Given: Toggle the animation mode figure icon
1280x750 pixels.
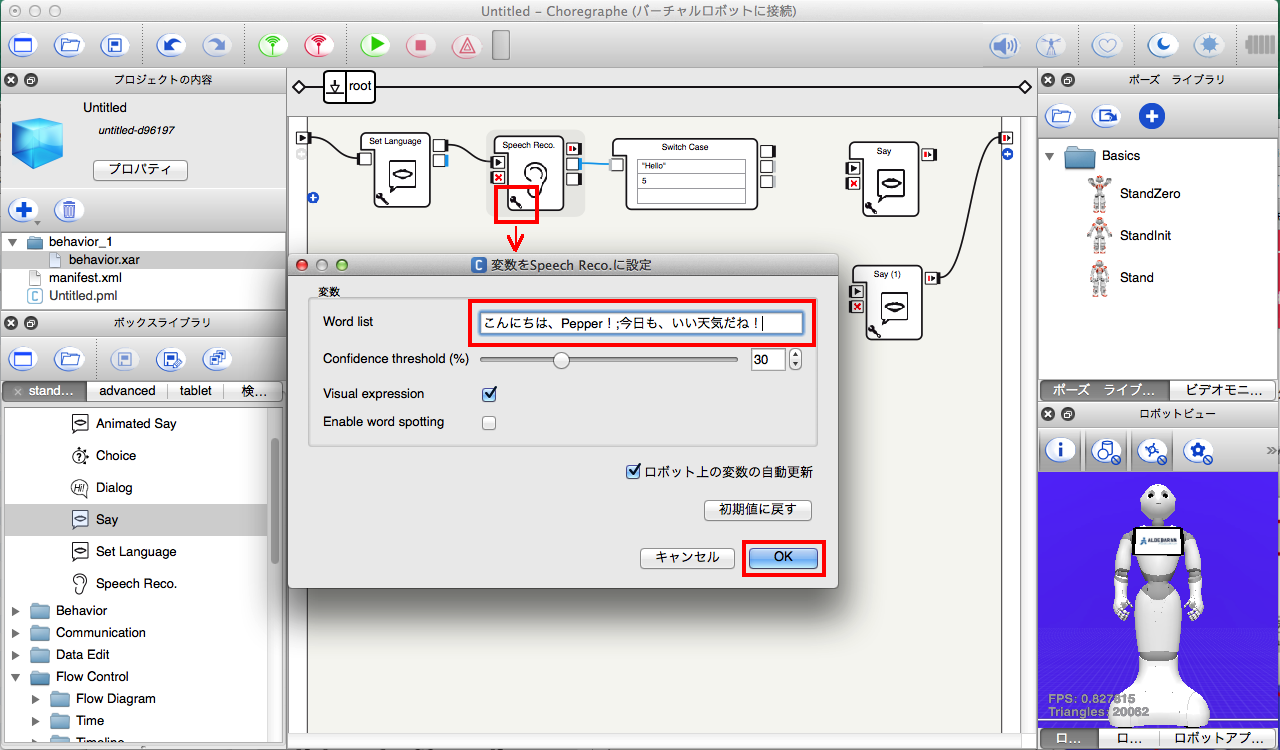Looking at the screenshot, I should (x=1050, y=46).
